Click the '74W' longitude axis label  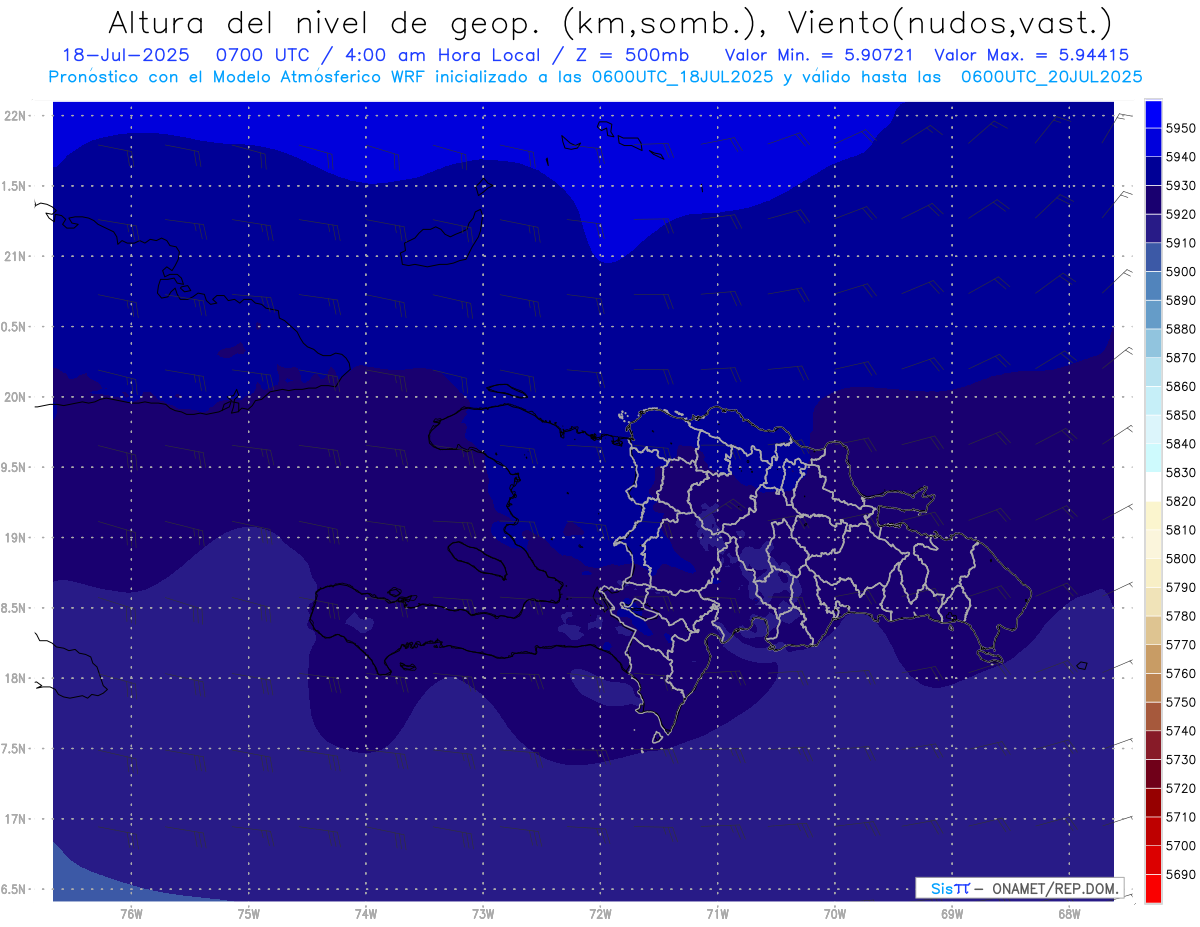pos(366,914)
